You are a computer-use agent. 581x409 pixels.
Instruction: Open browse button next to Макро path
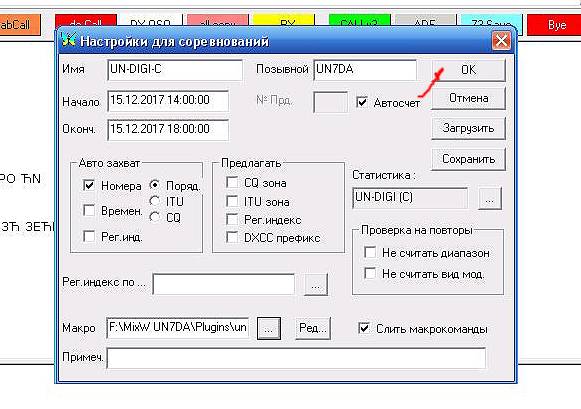269,328
